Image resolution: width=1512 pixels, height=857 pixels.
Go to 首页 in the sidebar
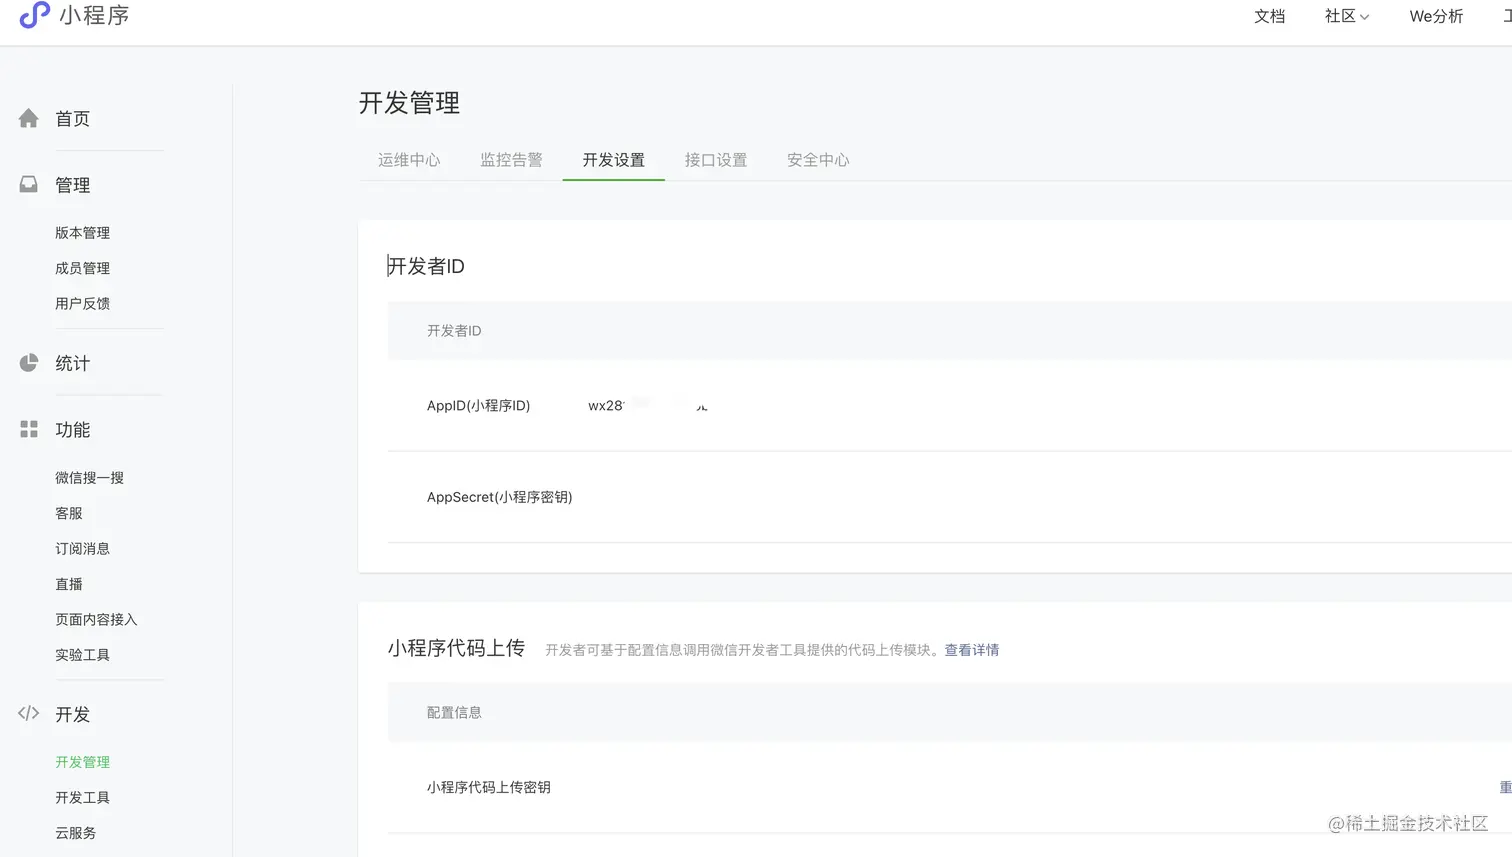coord(72,119)
